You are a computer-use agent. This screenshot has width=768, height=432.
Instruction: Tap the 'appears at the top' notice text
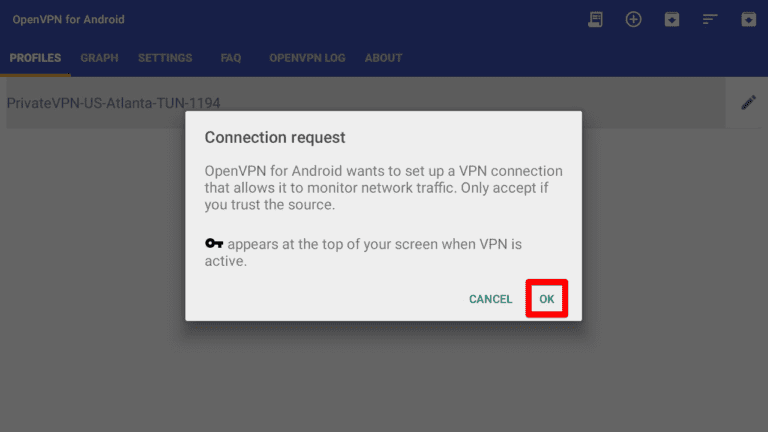[363, 252]
